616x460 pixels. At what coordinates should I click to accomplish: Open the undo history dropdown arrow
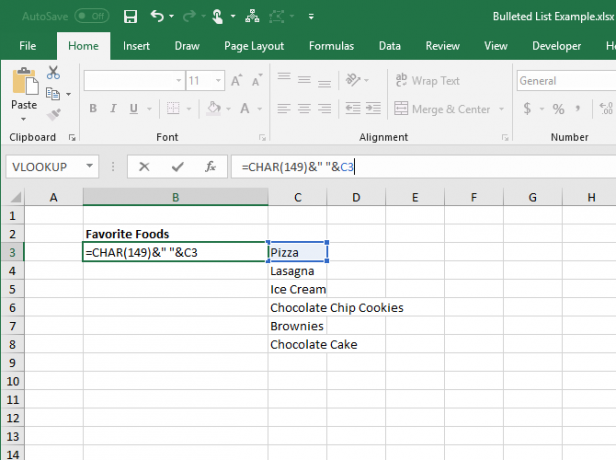tap(172, 16)
